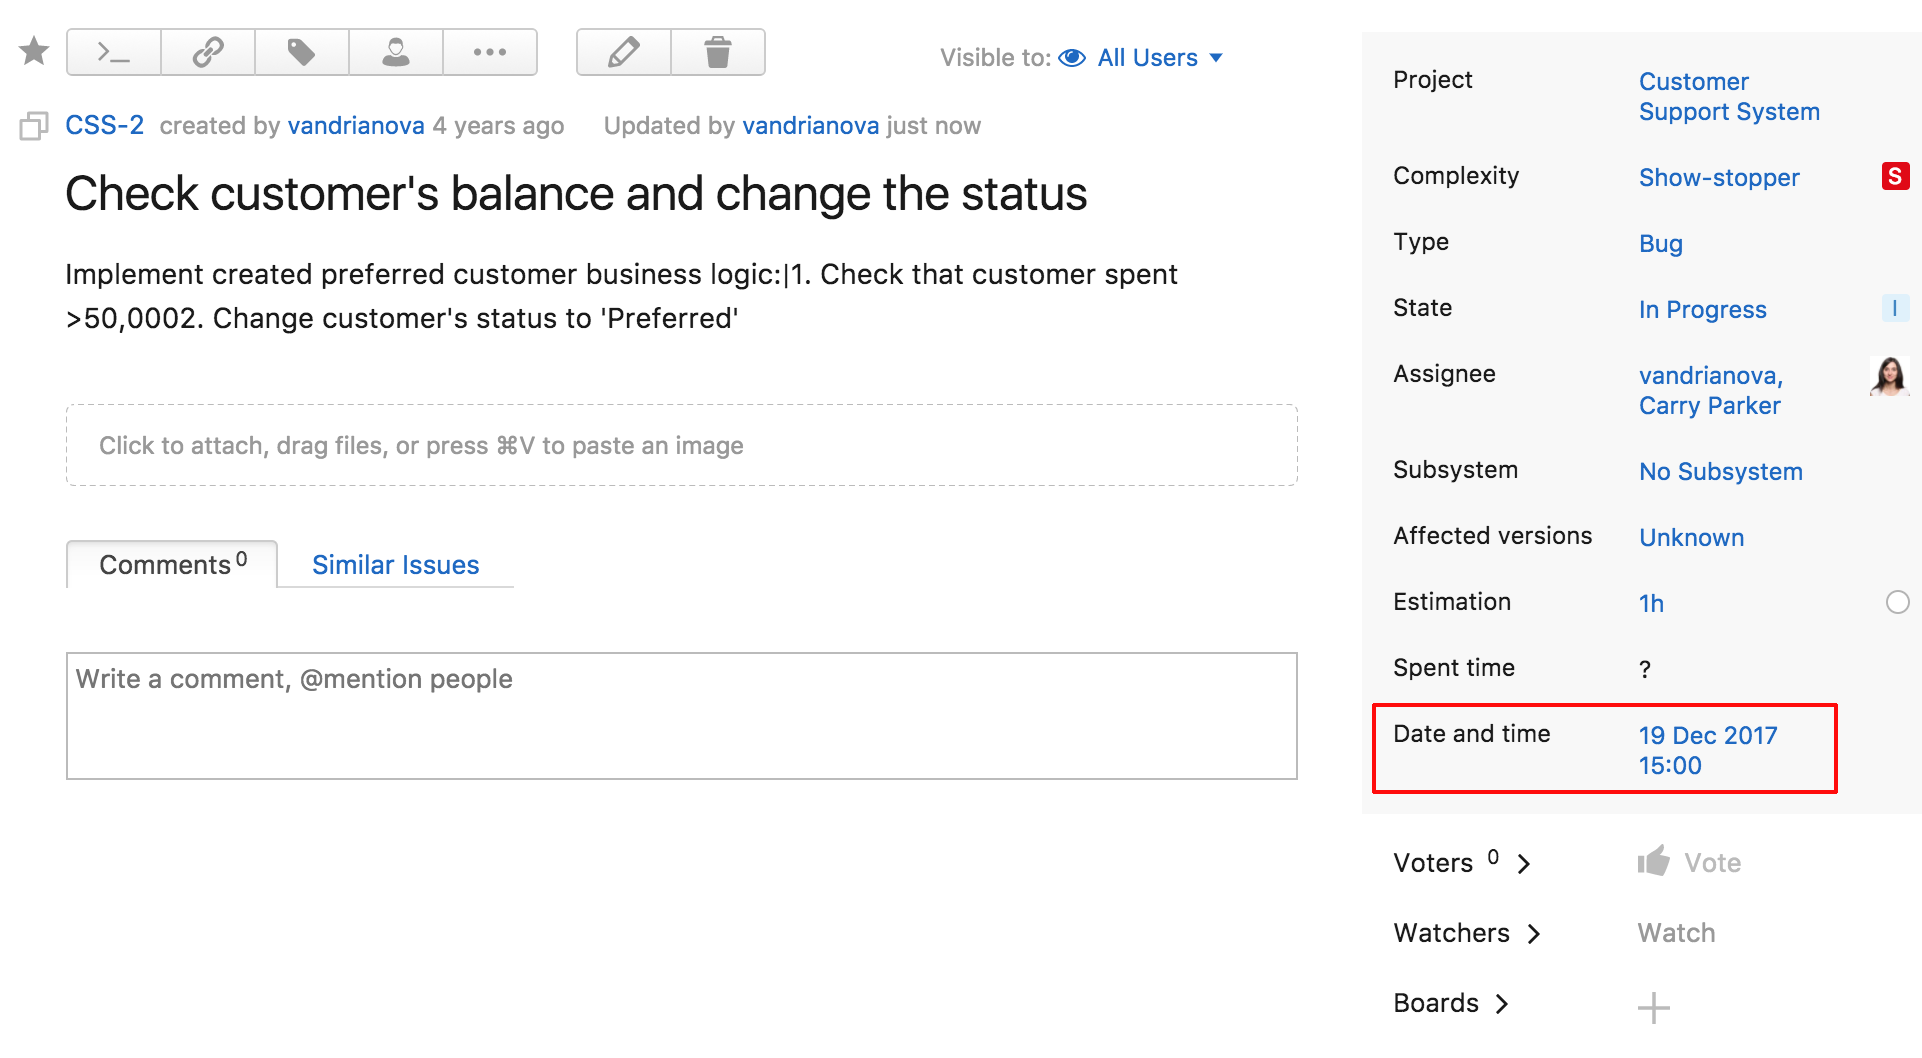Copy issue ID with the copy icon
Image resolution: width=1922 pixels, height=1058 pixels.
[x=34, y=126]
